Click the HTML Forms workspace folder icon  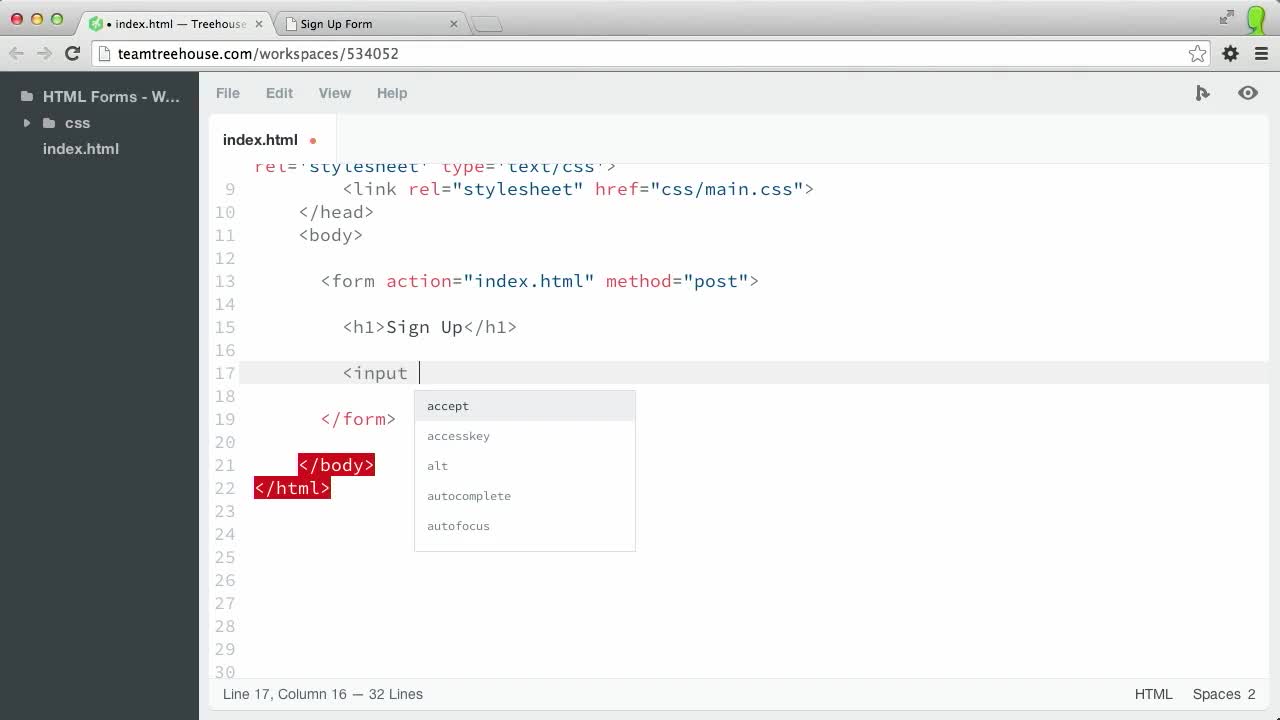tap(25, 96)
